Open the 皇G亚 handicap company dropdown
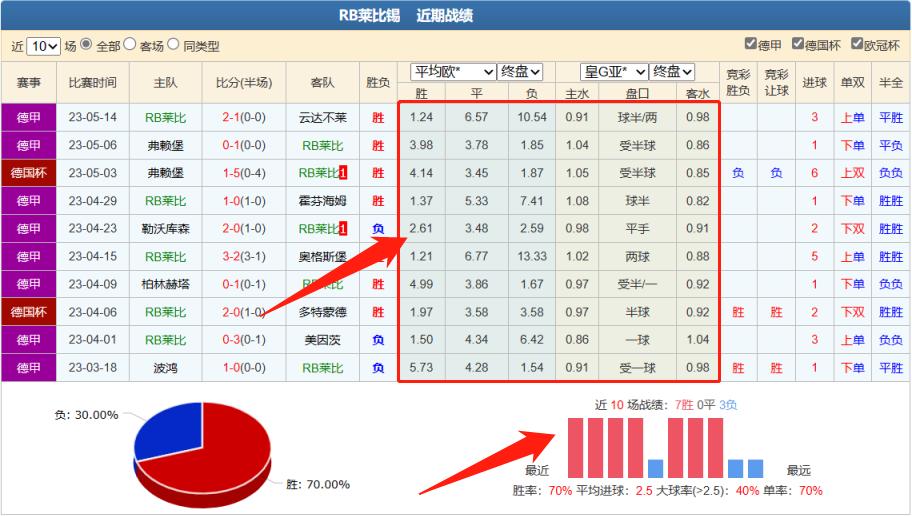Viewport: 912px width, 516px height. pyautogui.click(x=614, y=72)
